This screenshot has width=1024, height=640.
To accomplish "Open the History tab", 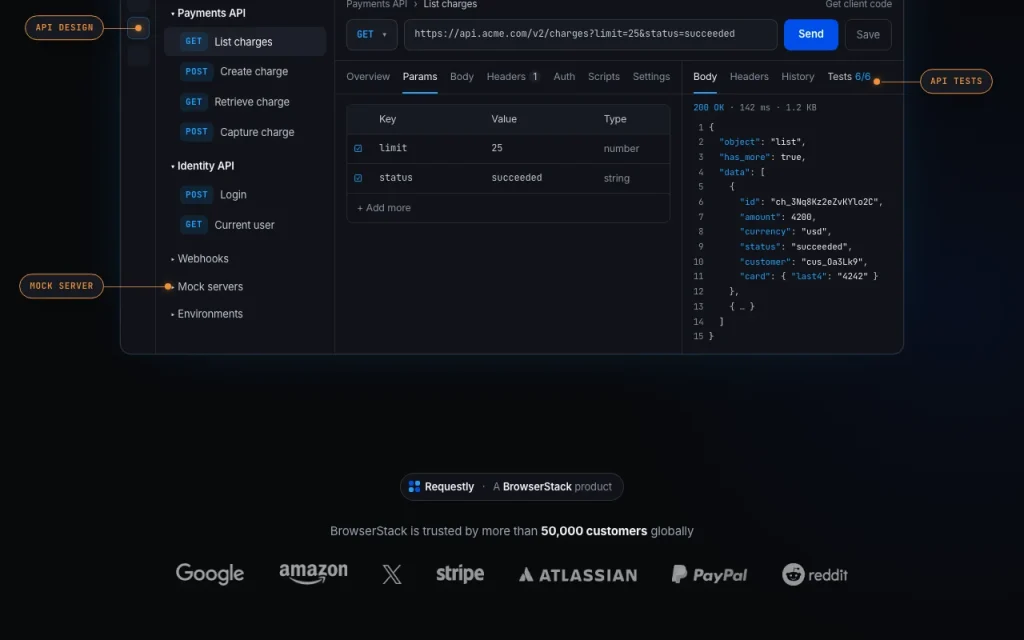I will point(797,76).
